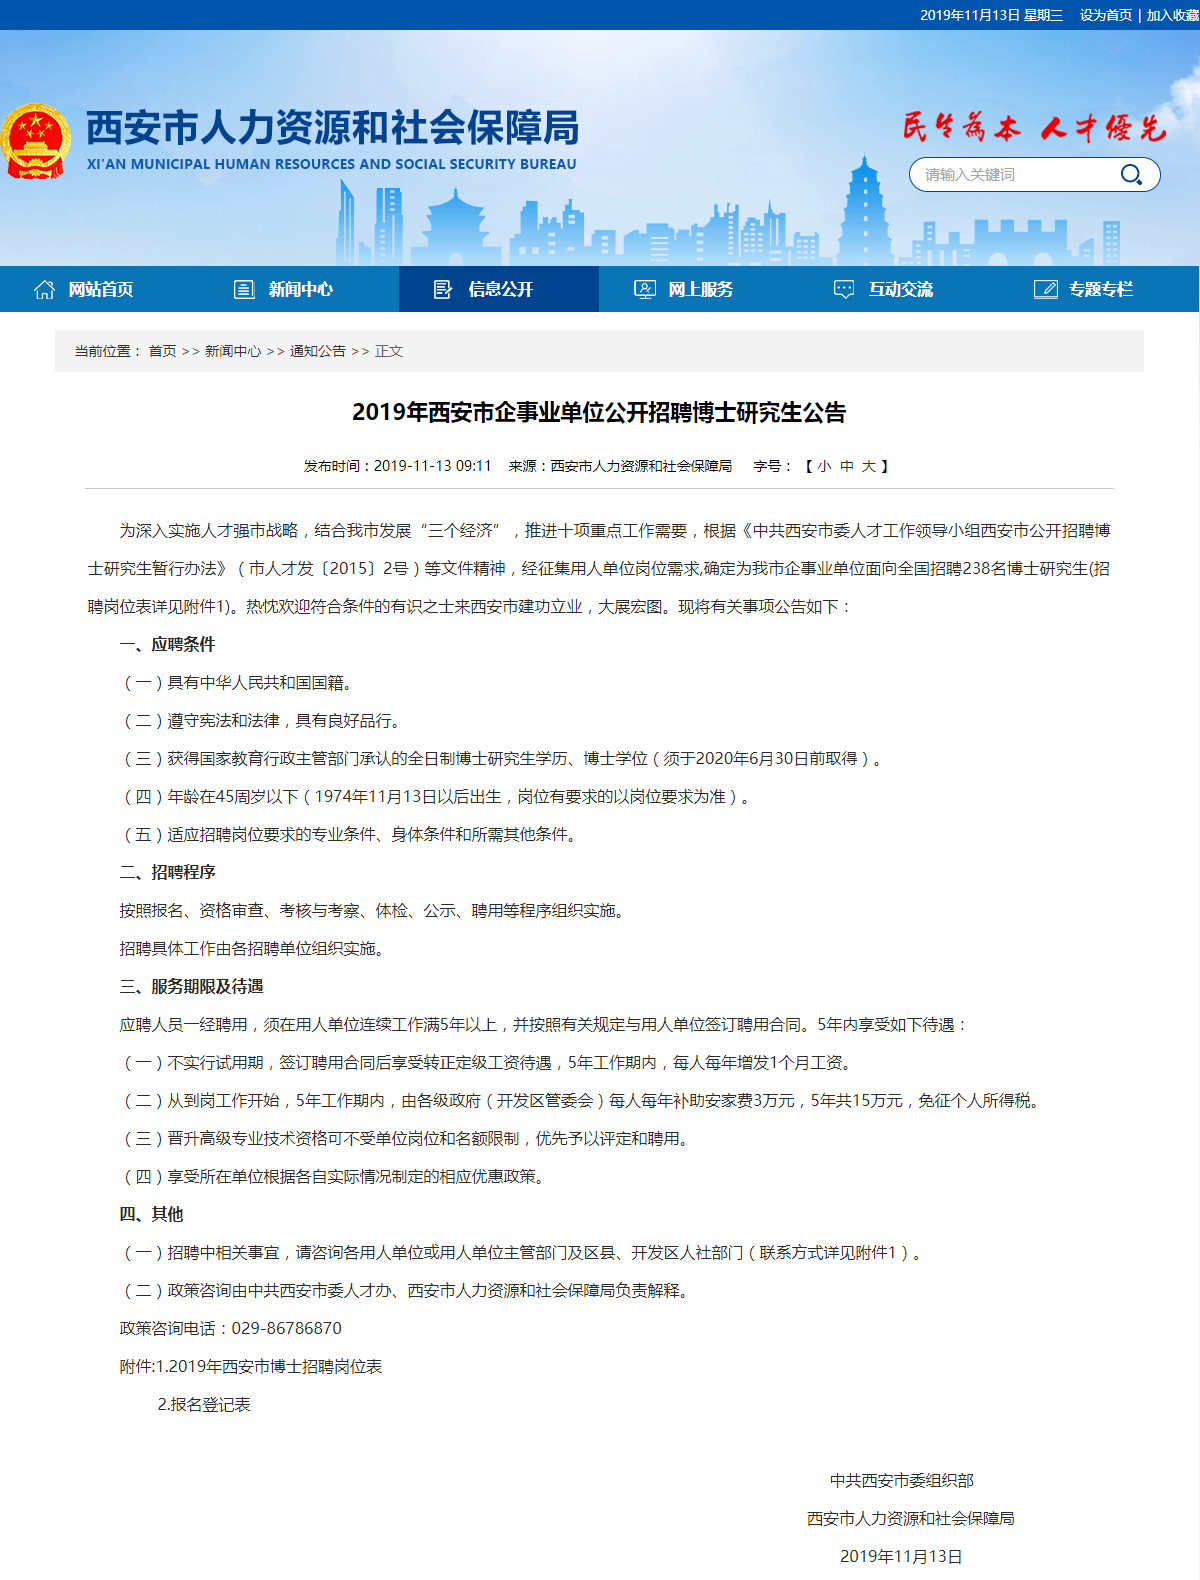Click the phone number 029-86786870
This screenshot has height=1580, width=1200.
click(286, 1328)
